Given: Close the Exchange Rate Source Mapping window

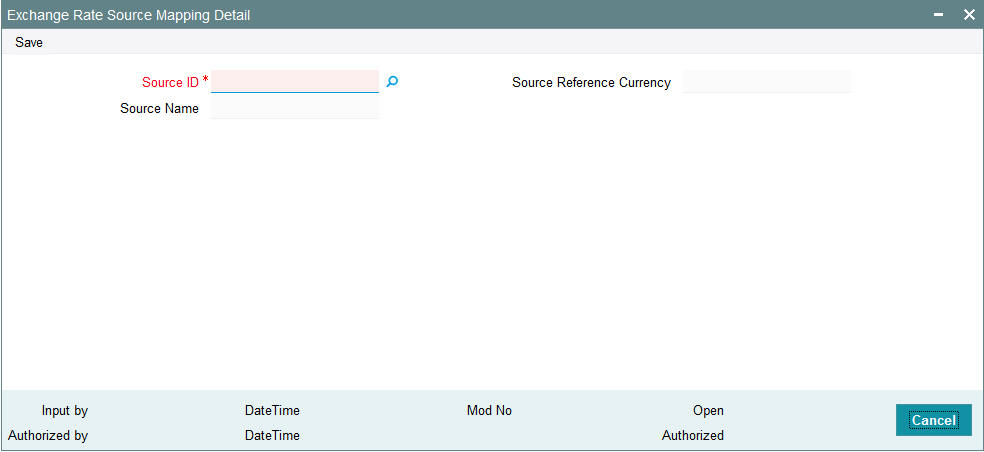Looking at the screenshot, I should 969,14.
